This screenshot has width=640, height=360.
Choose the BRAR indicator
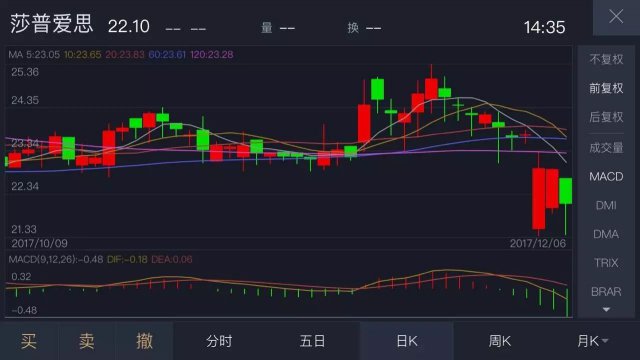[606, 292]
